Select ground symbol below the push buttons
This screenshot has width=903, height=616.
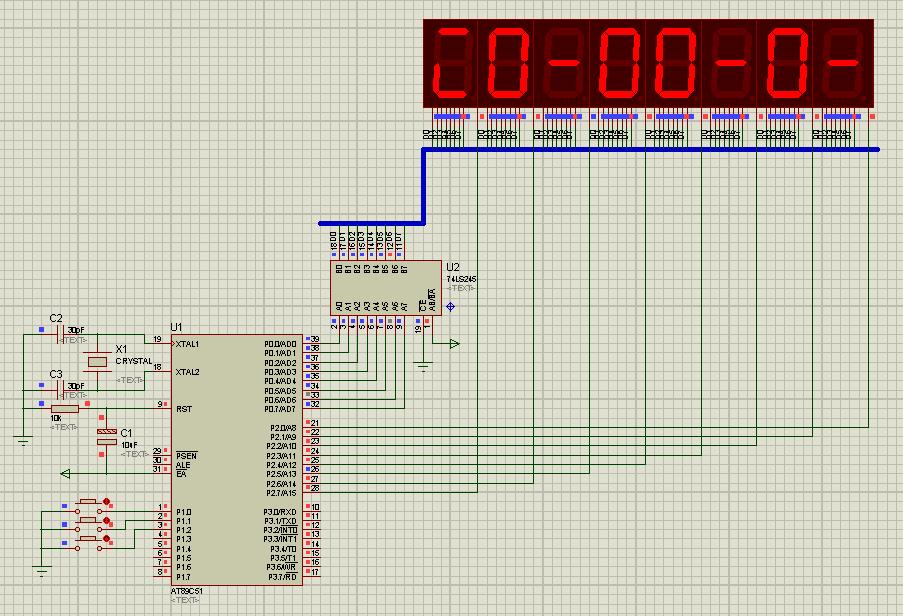click(41, 571)
